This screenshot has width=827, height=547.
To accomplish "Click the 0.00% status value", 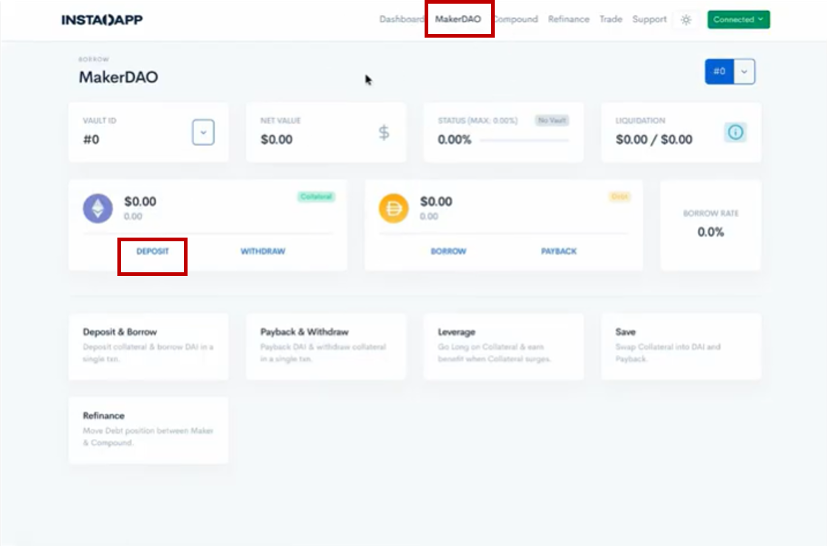I will pyautogui.click(x=454, y=140).
